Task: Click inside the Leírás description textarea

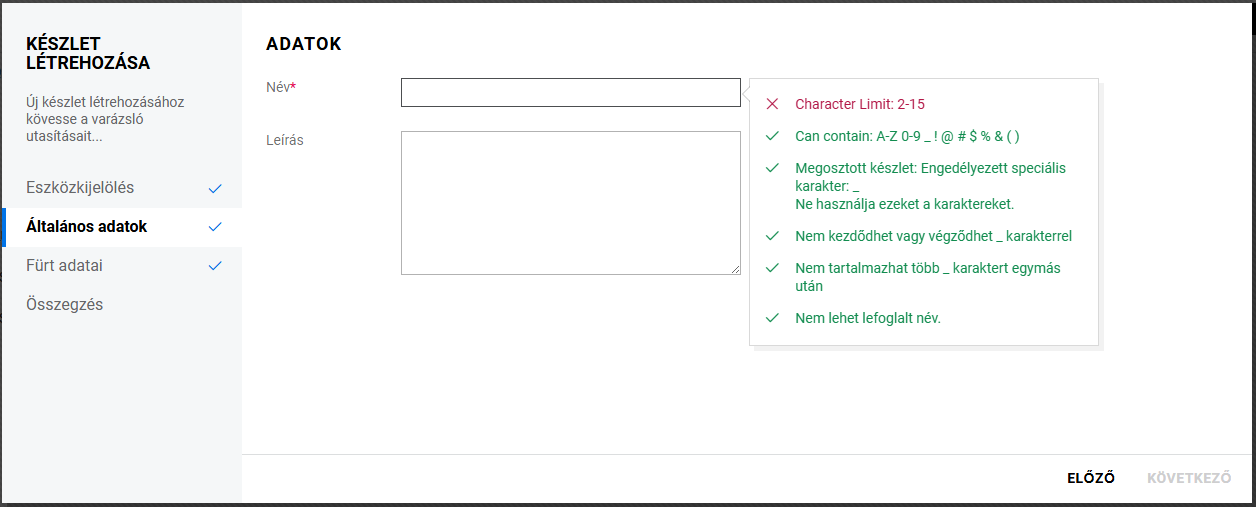Action: 570,202
